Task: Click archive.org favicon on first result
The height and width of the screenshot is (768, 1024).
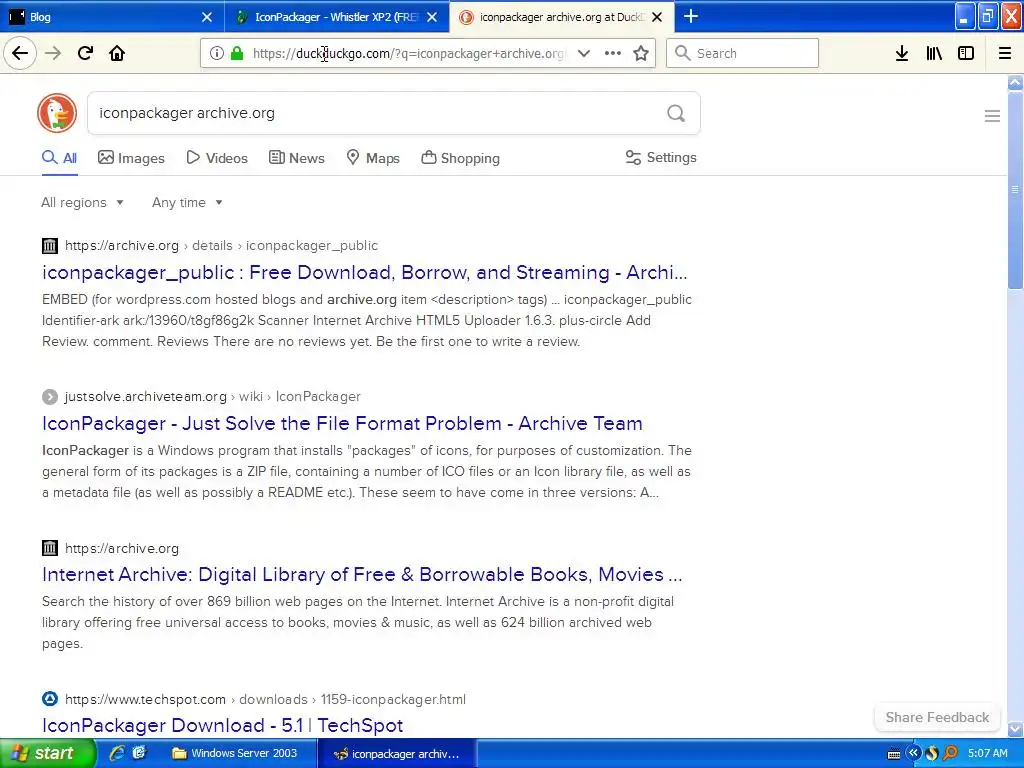Action: coord(50,246)
